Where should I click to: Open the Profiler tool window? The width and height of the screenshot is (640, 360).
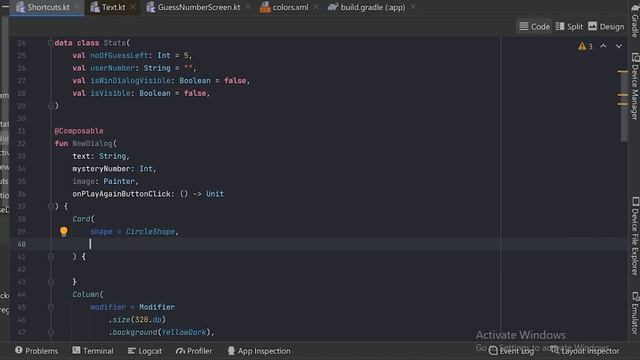click(x=194, y=351)
